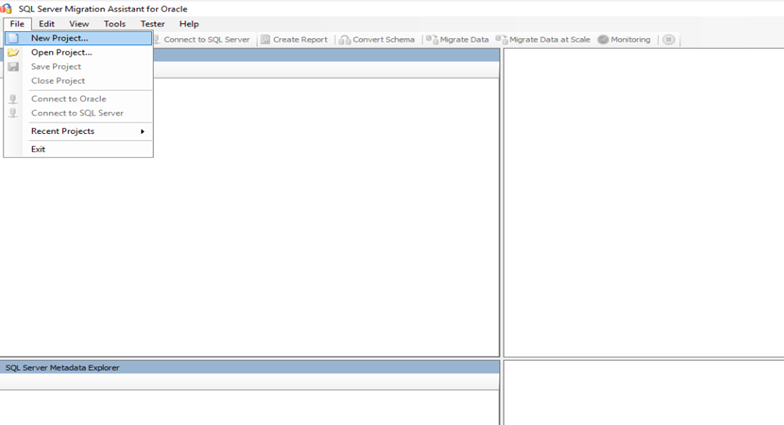784x425 pixels.
Task: Click the Connect to Oracle plug icon in menu
Action: click(x=13, y=99)
